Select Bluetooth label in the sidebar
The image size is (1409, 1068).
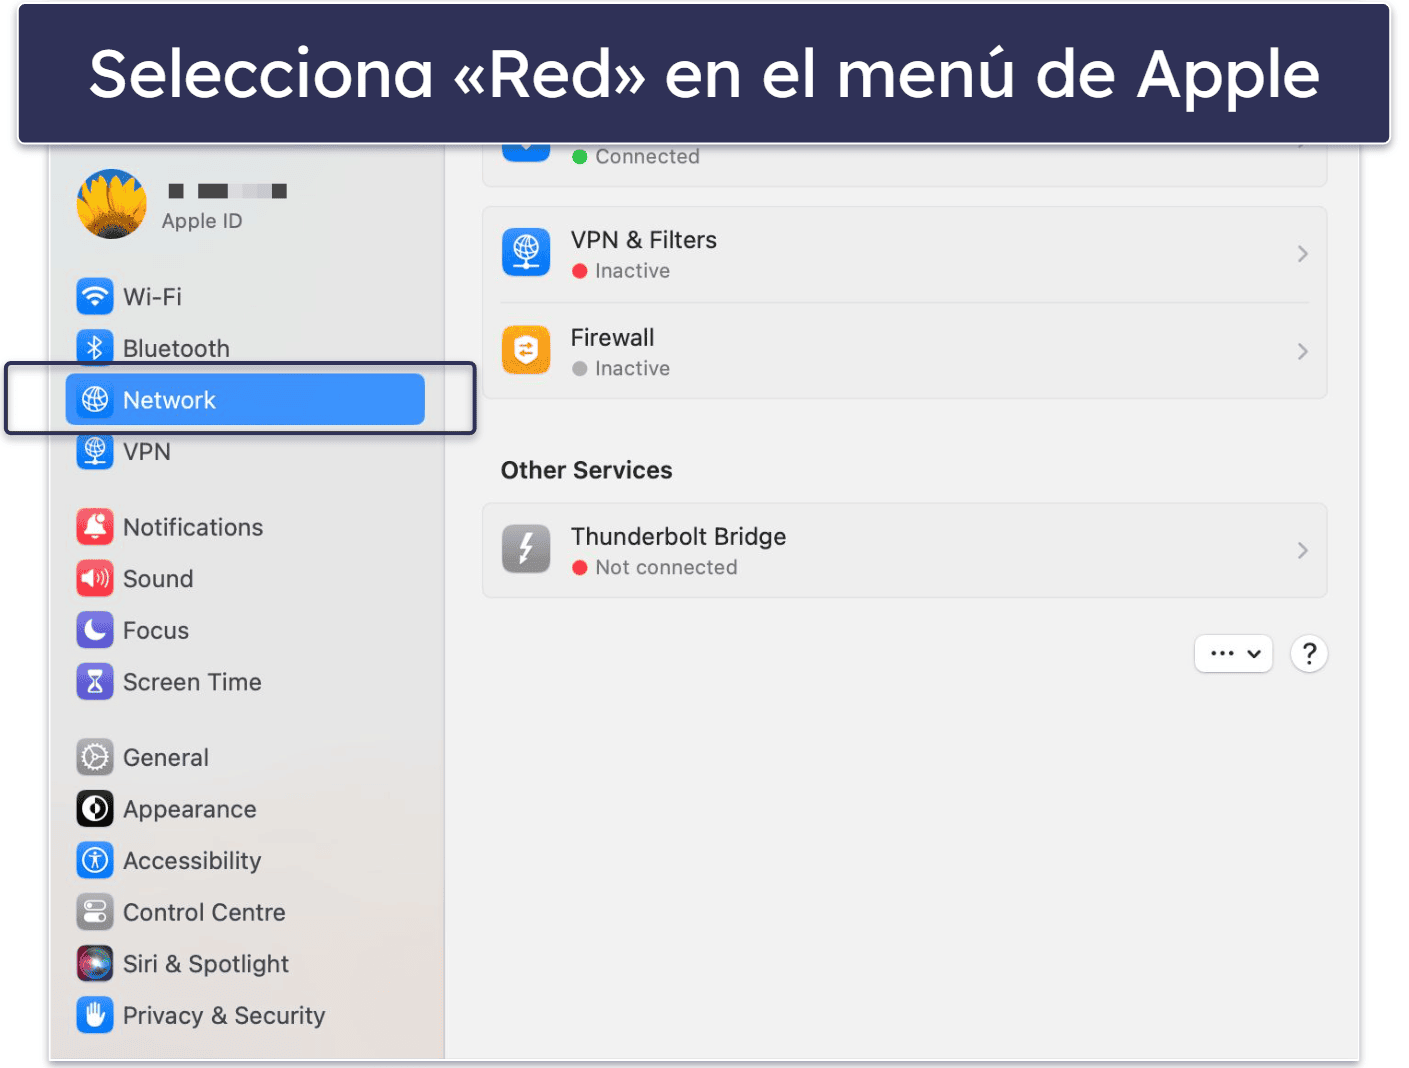(176, 348)
